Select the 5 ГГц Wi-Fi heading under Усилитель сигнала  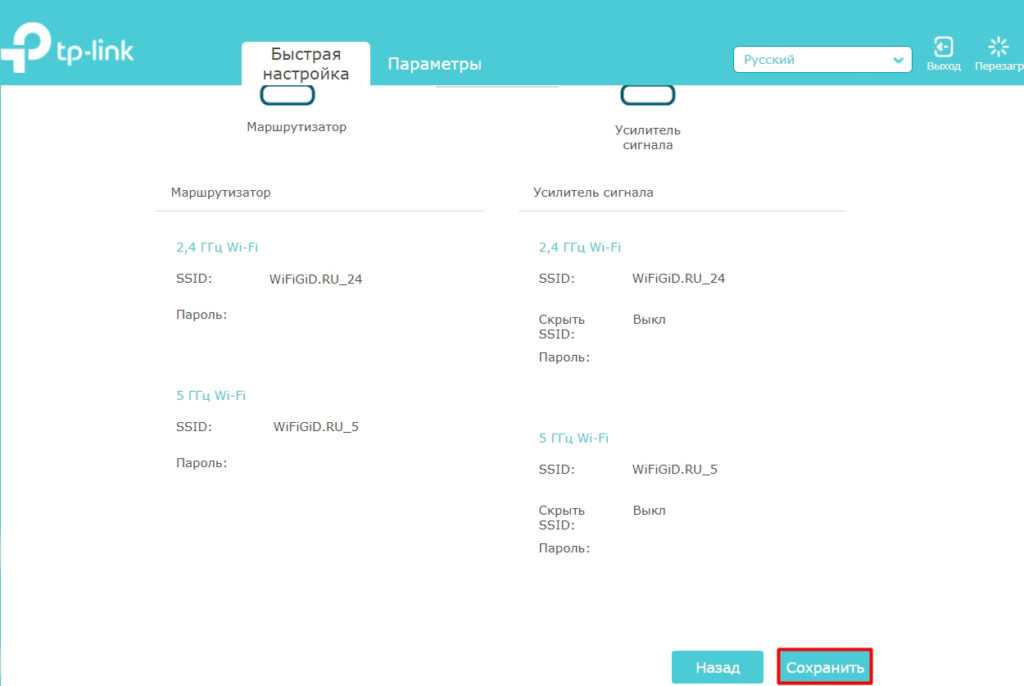(573, 438)
